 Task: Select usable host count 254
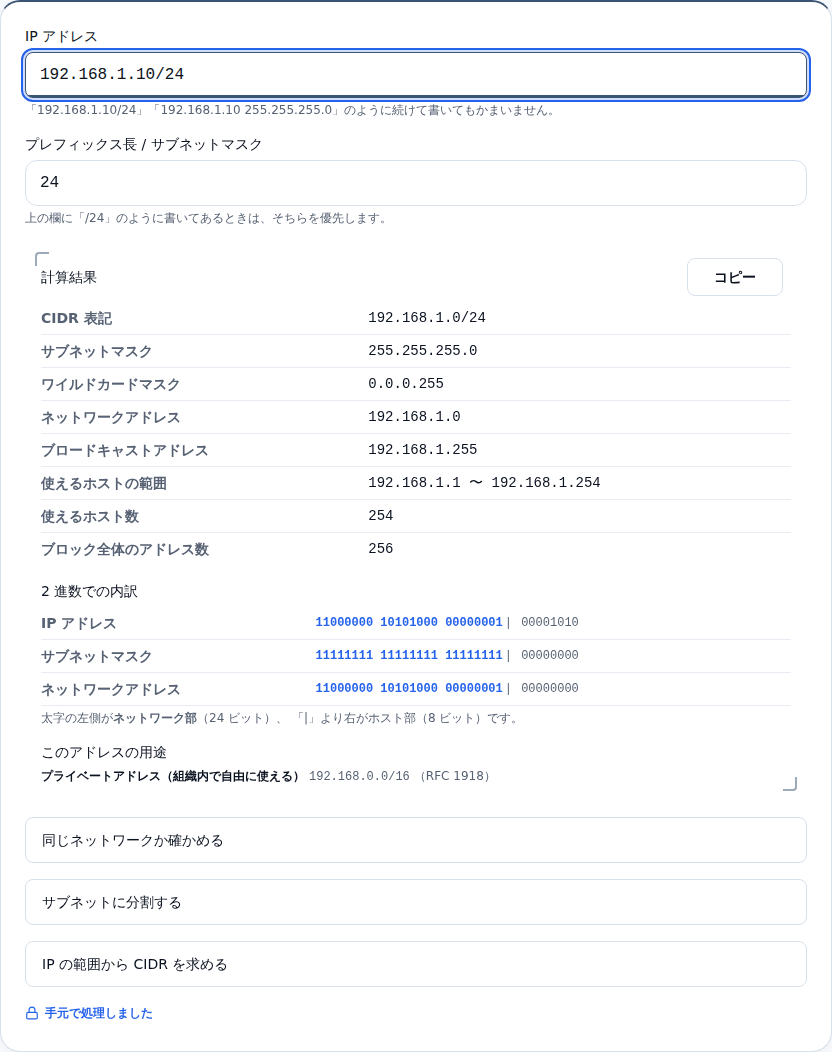[380, 515]
